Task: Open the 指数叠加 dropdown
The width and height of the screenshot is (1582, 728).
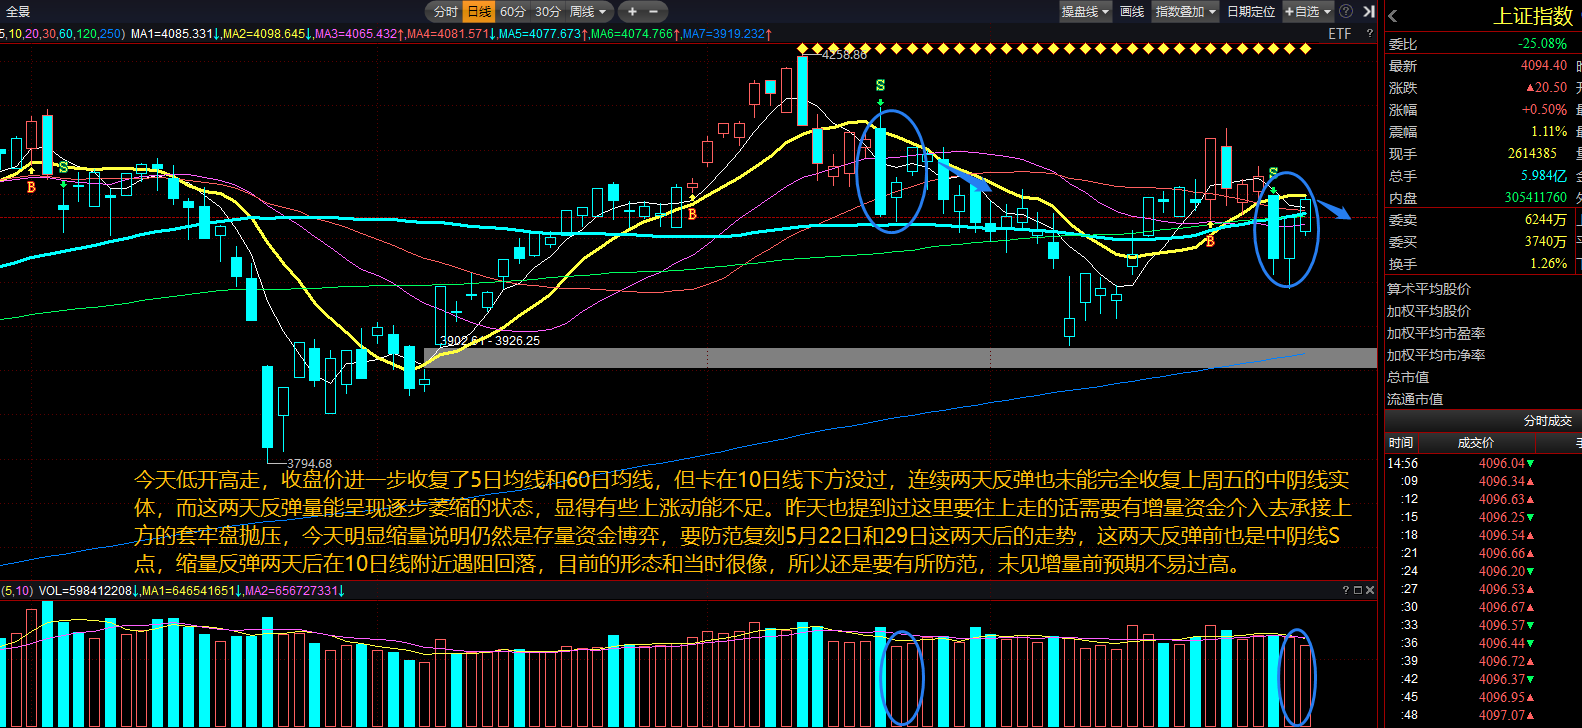Action: (1186, 12)
